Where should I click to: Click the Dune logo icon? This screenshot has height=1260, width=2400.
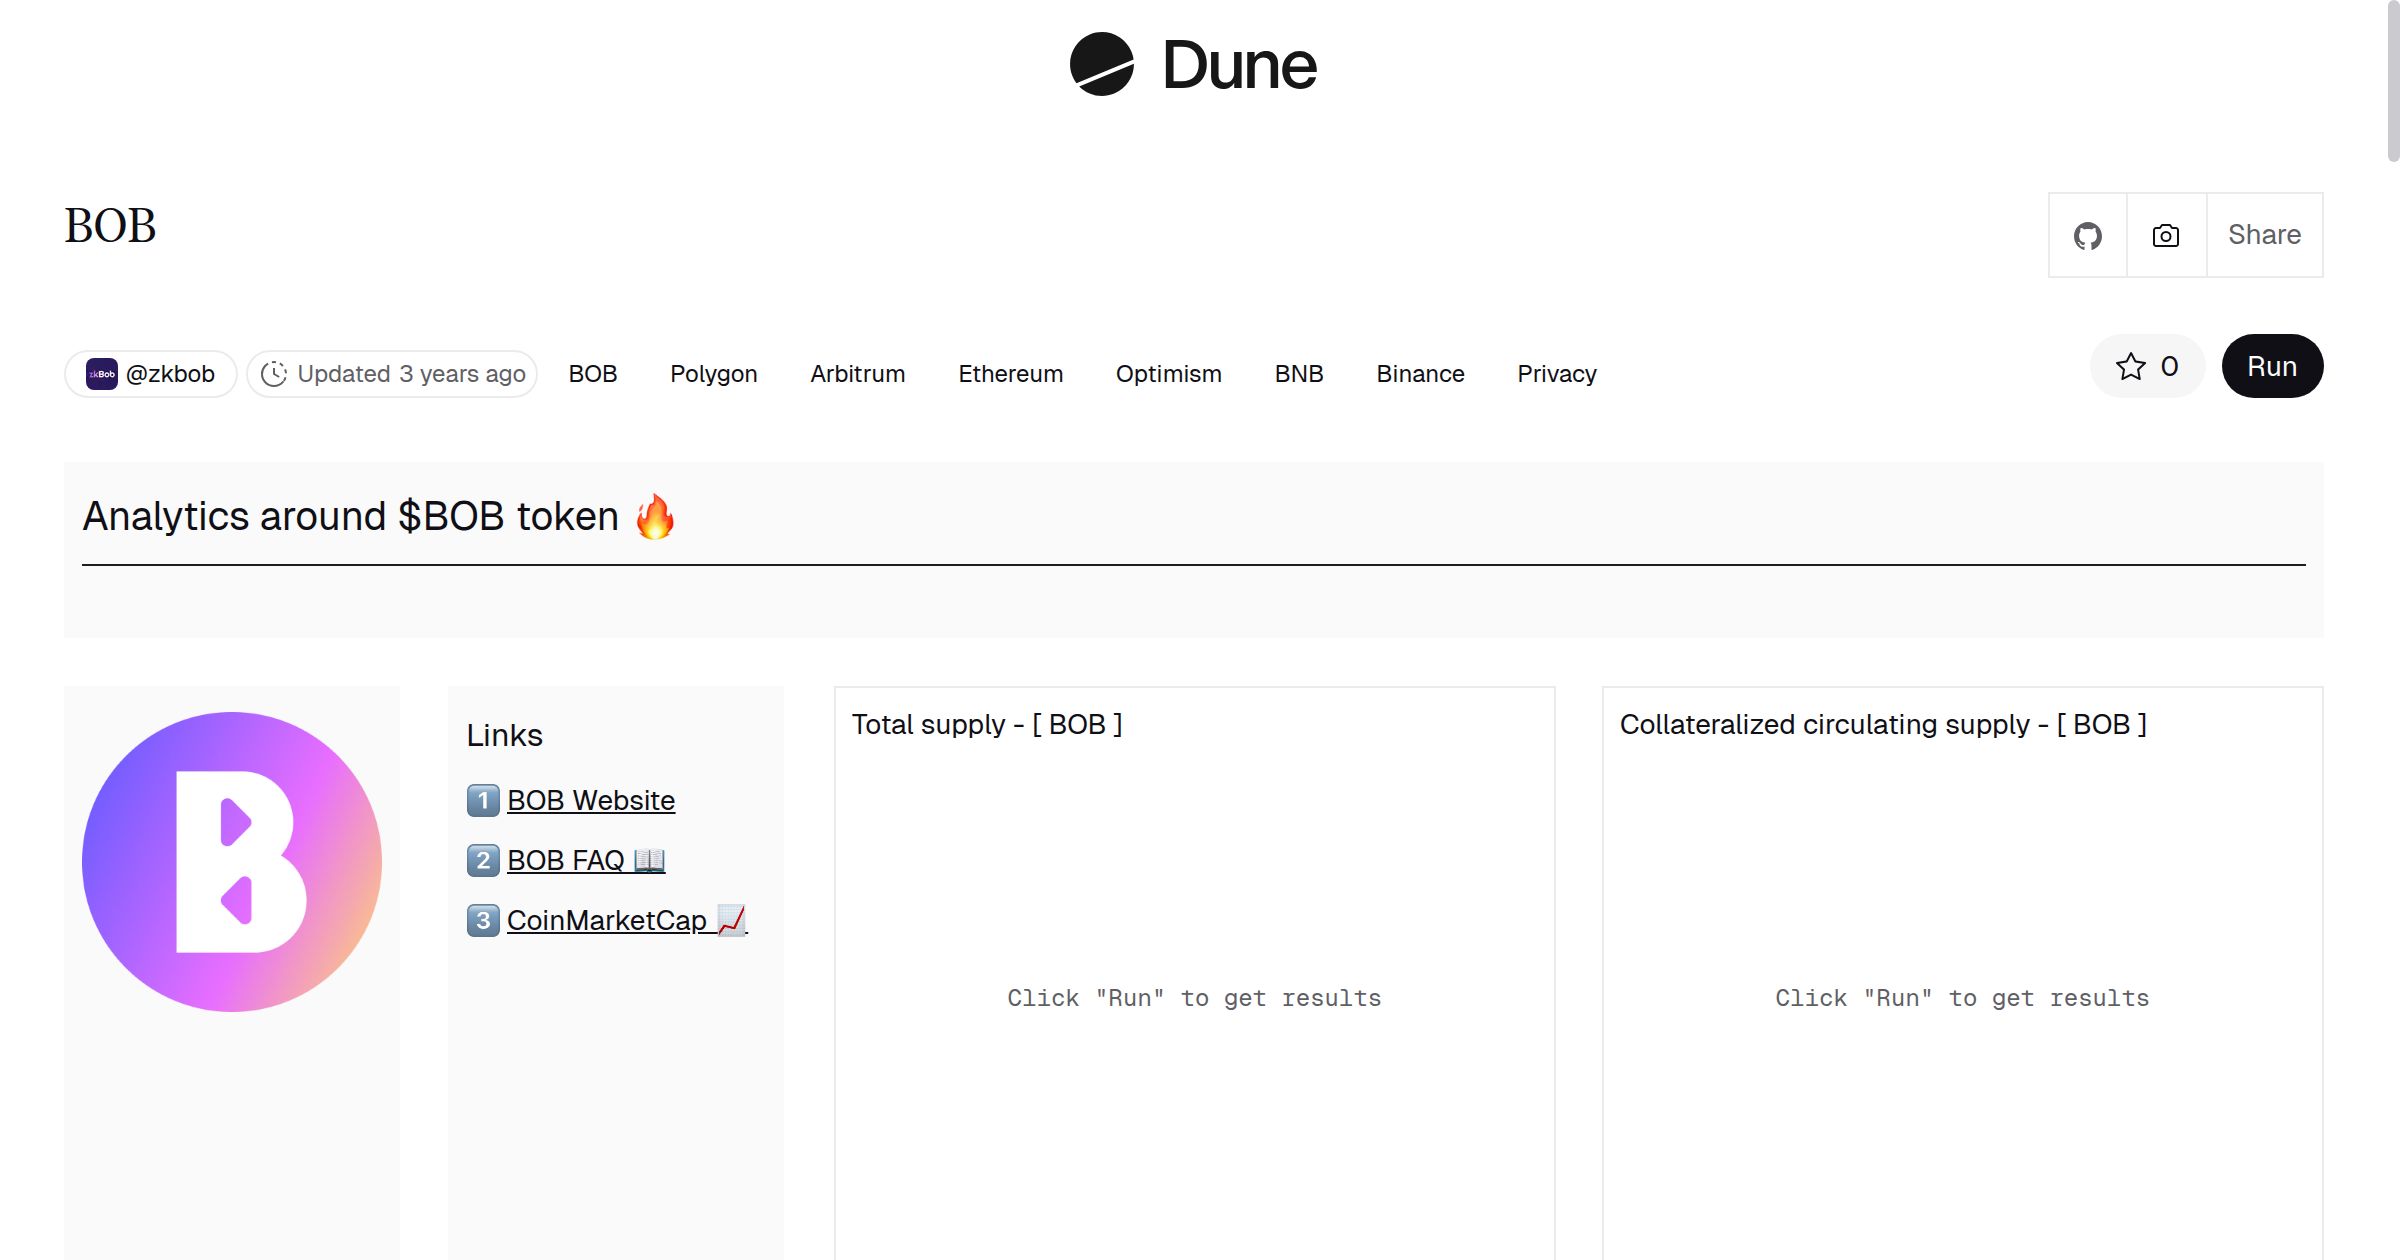(1101, 64)
